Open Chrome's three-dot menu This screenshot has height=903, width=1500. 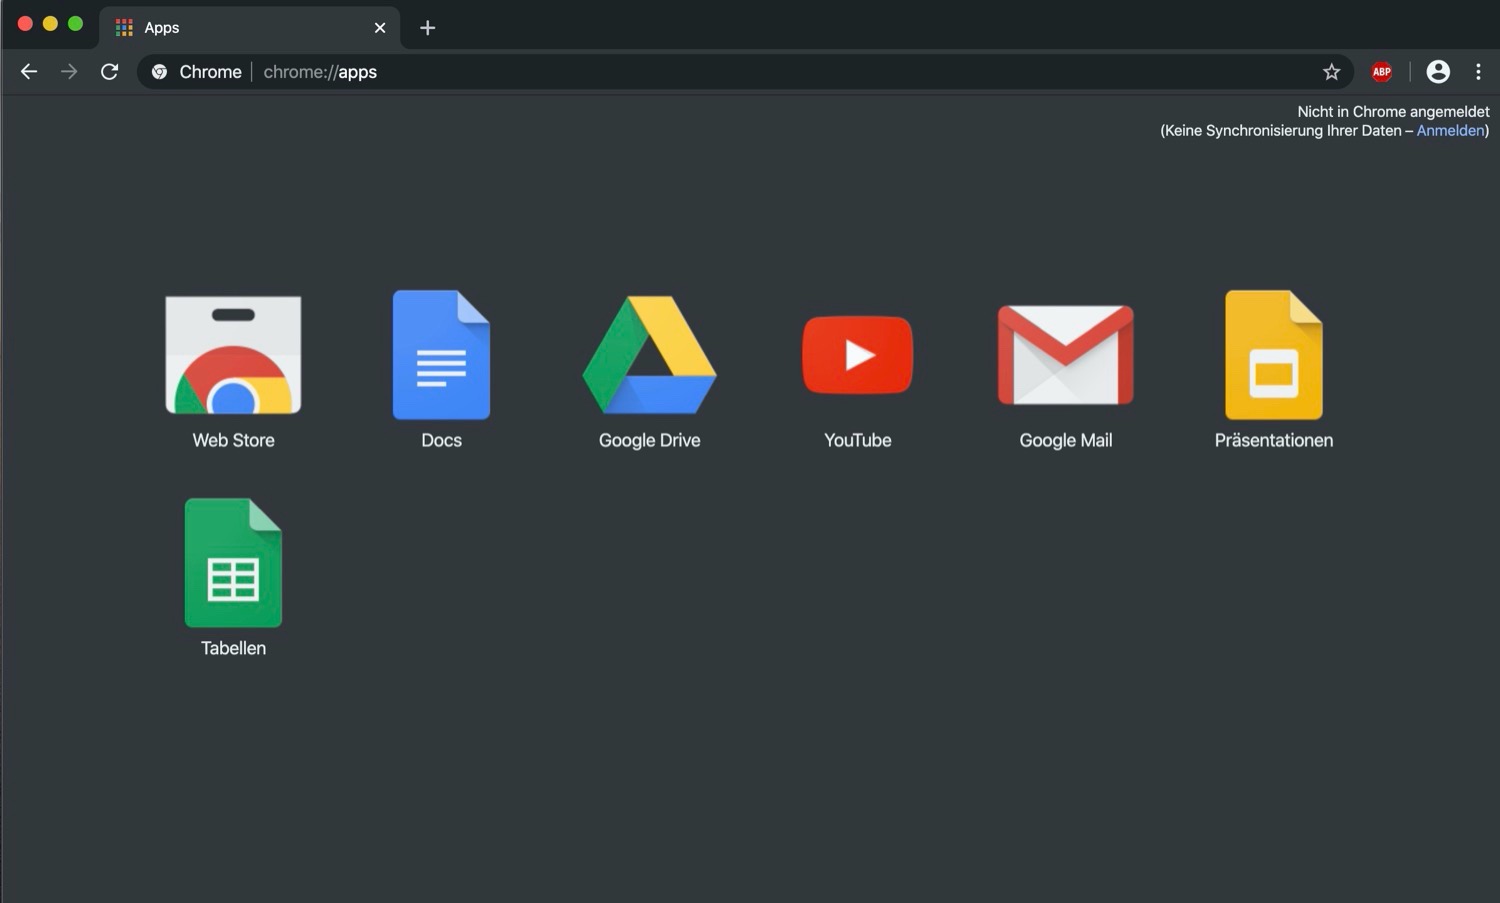pyautogui.click(x=1478, y=72)
